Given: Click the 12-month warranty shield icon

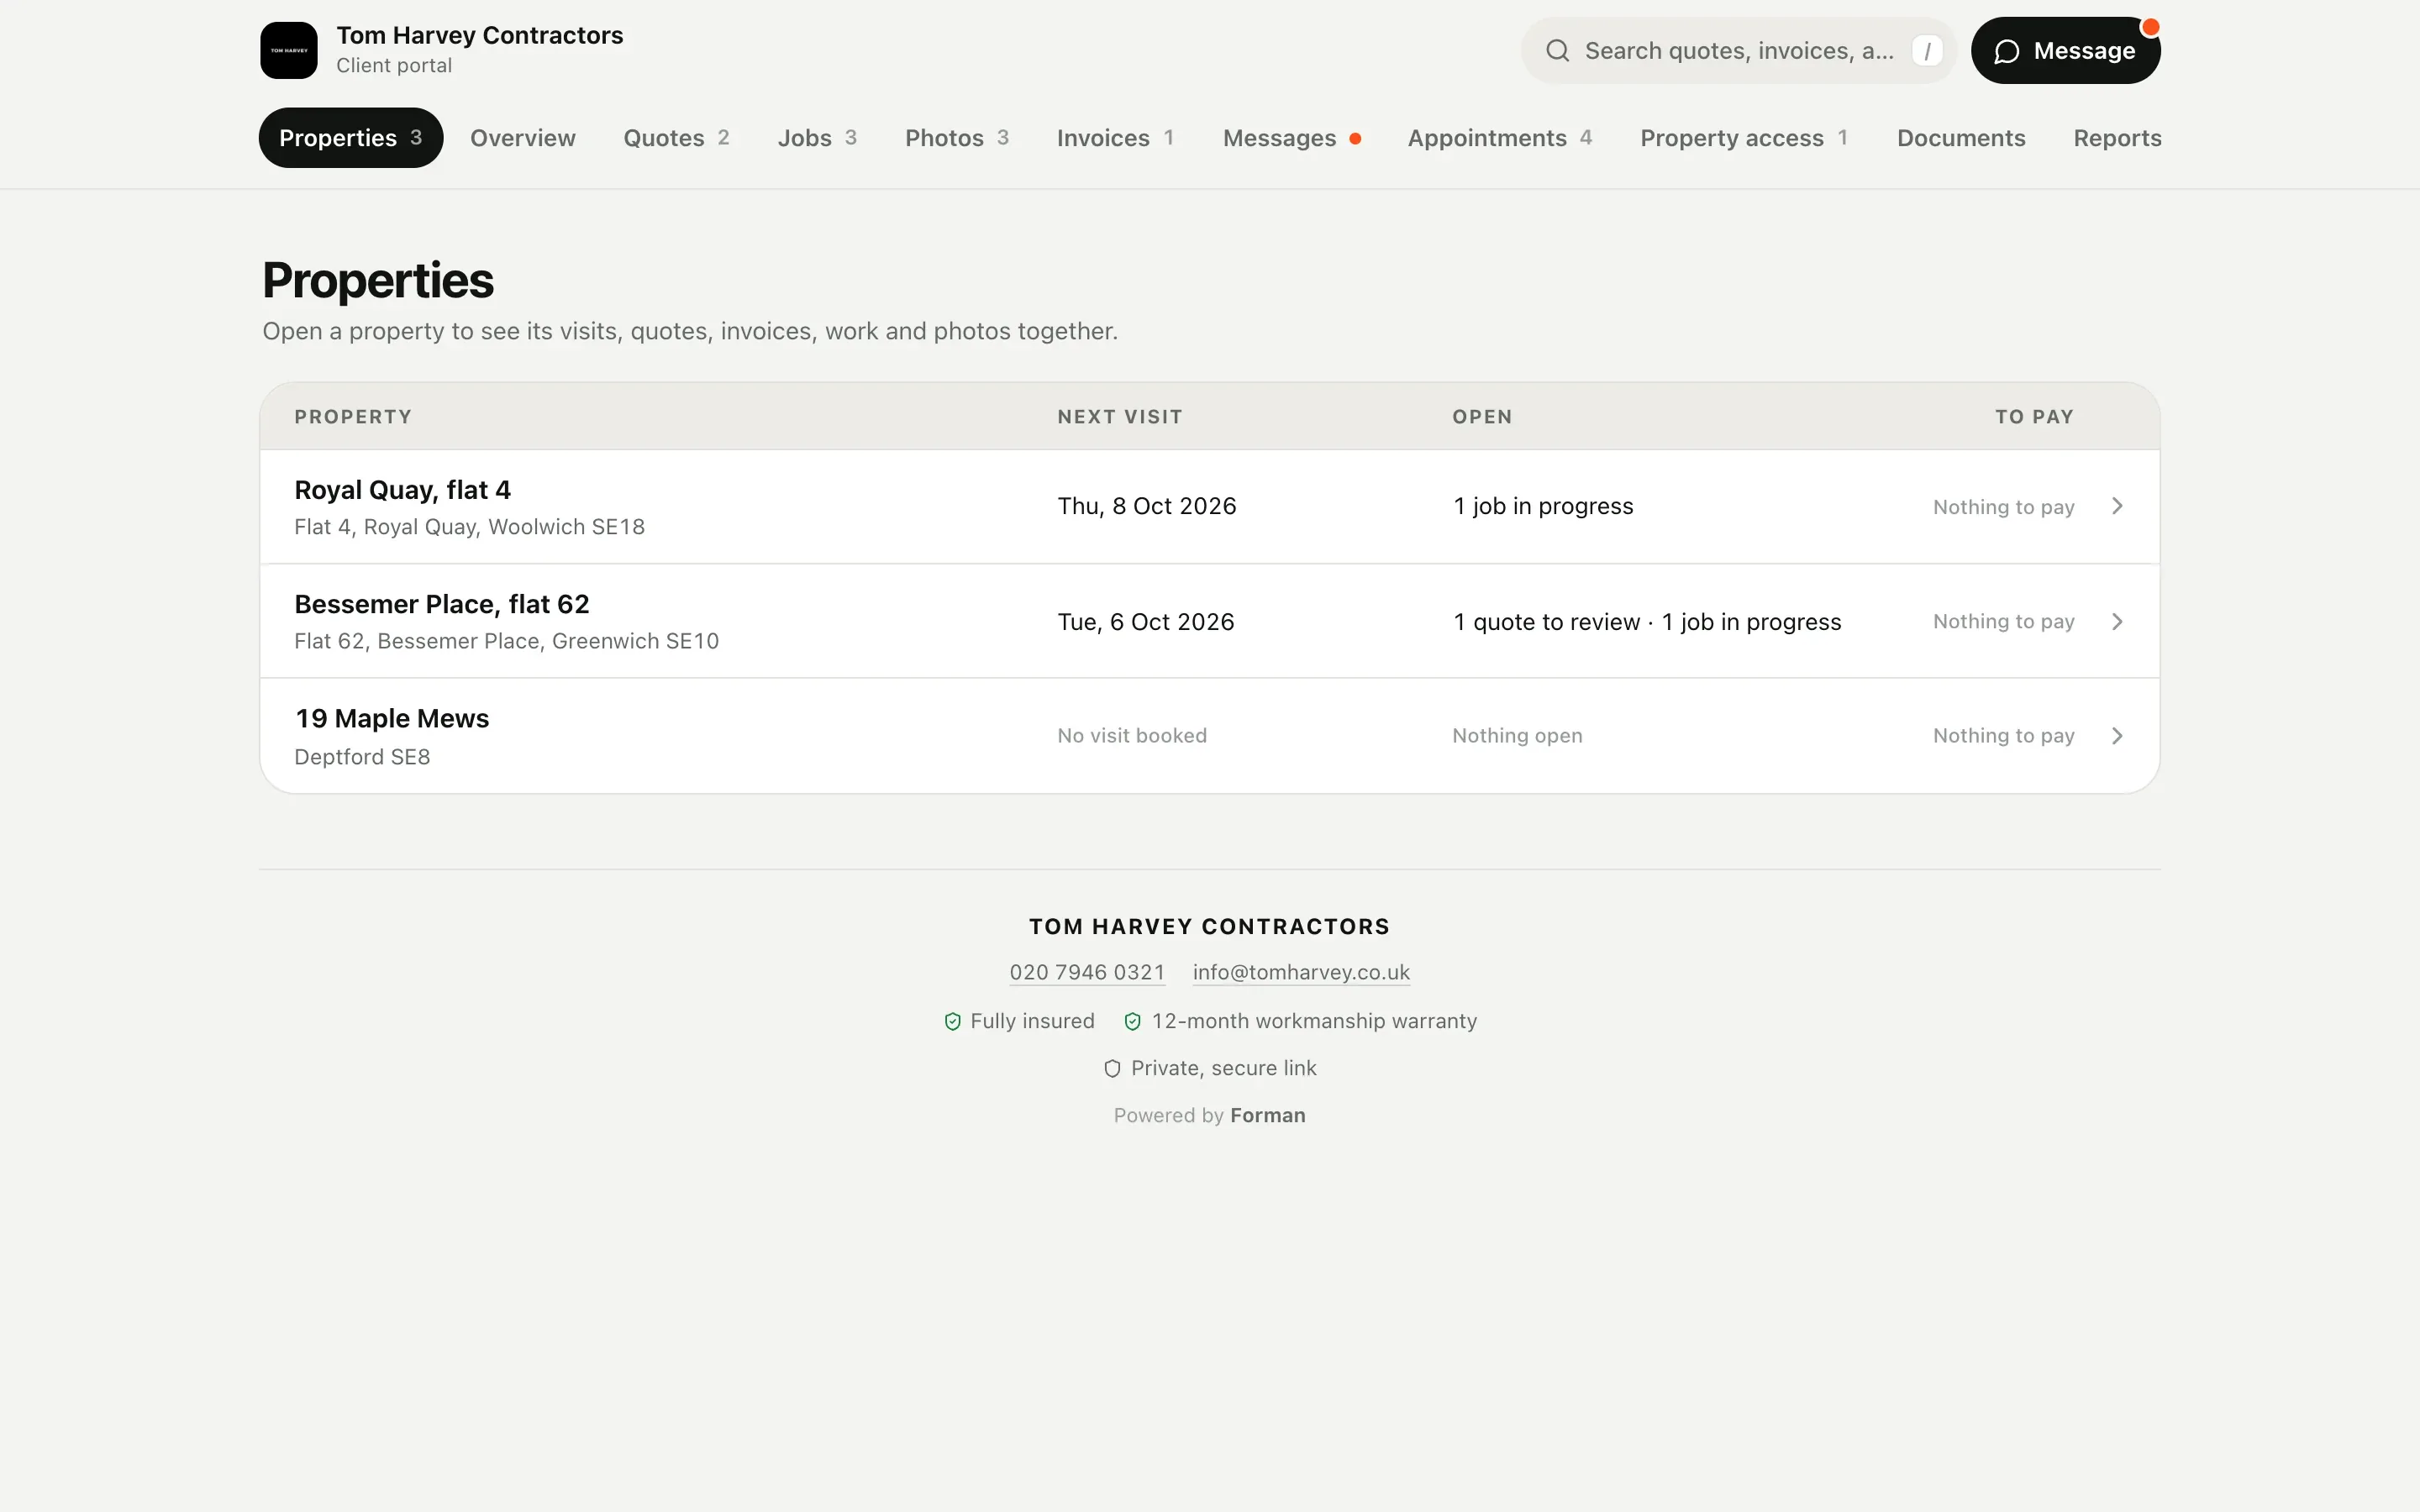Looking at the screenshot, I should click(x=1132, y=1021).
